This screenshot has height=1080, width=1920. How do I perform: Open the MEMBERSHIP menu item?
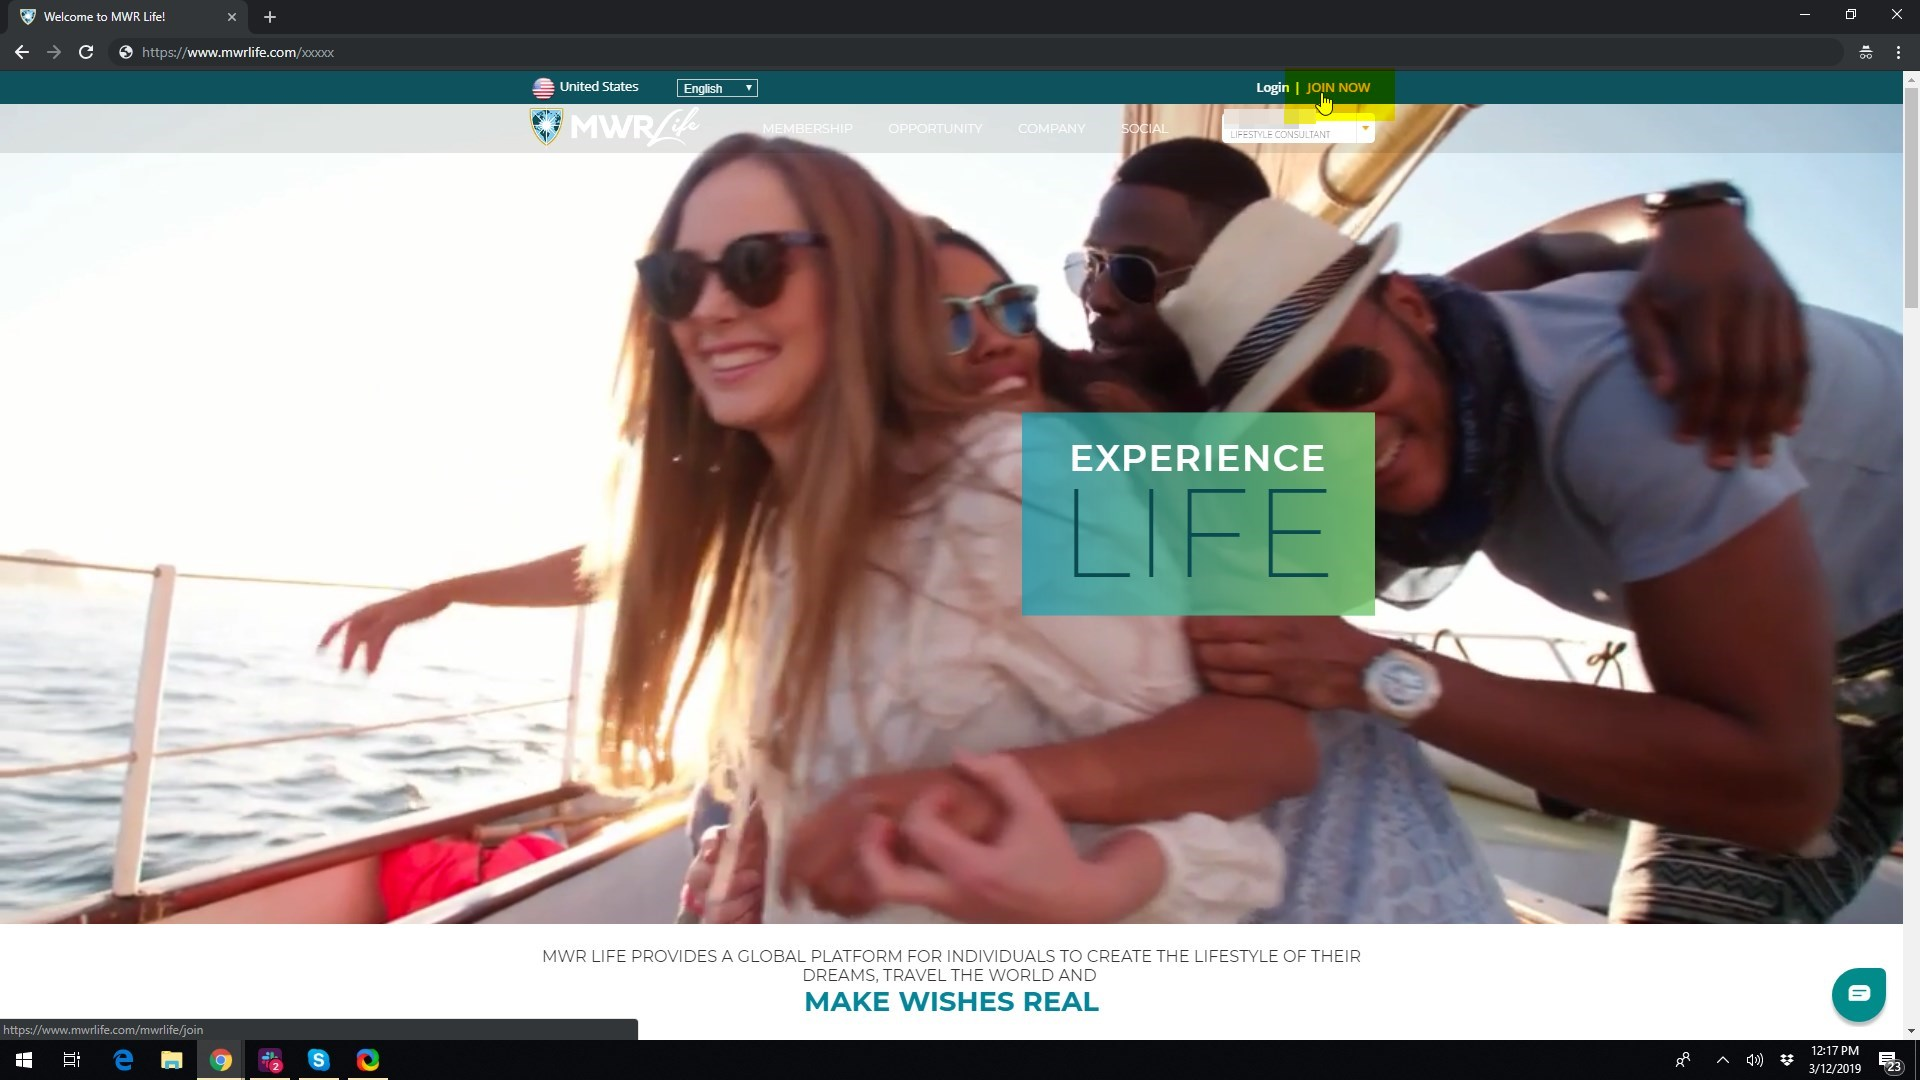pos(807,129)
